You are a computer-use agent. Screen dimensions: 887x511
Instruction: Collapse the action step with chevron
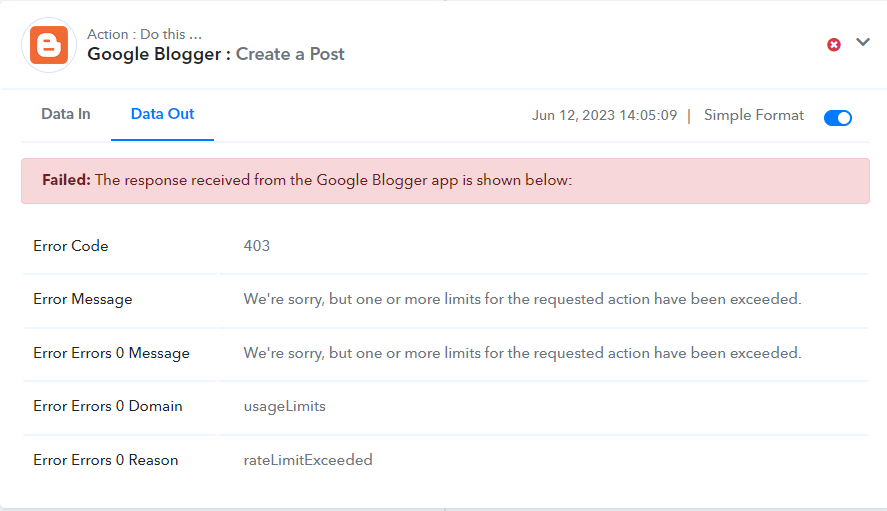(x=863, y=42)
